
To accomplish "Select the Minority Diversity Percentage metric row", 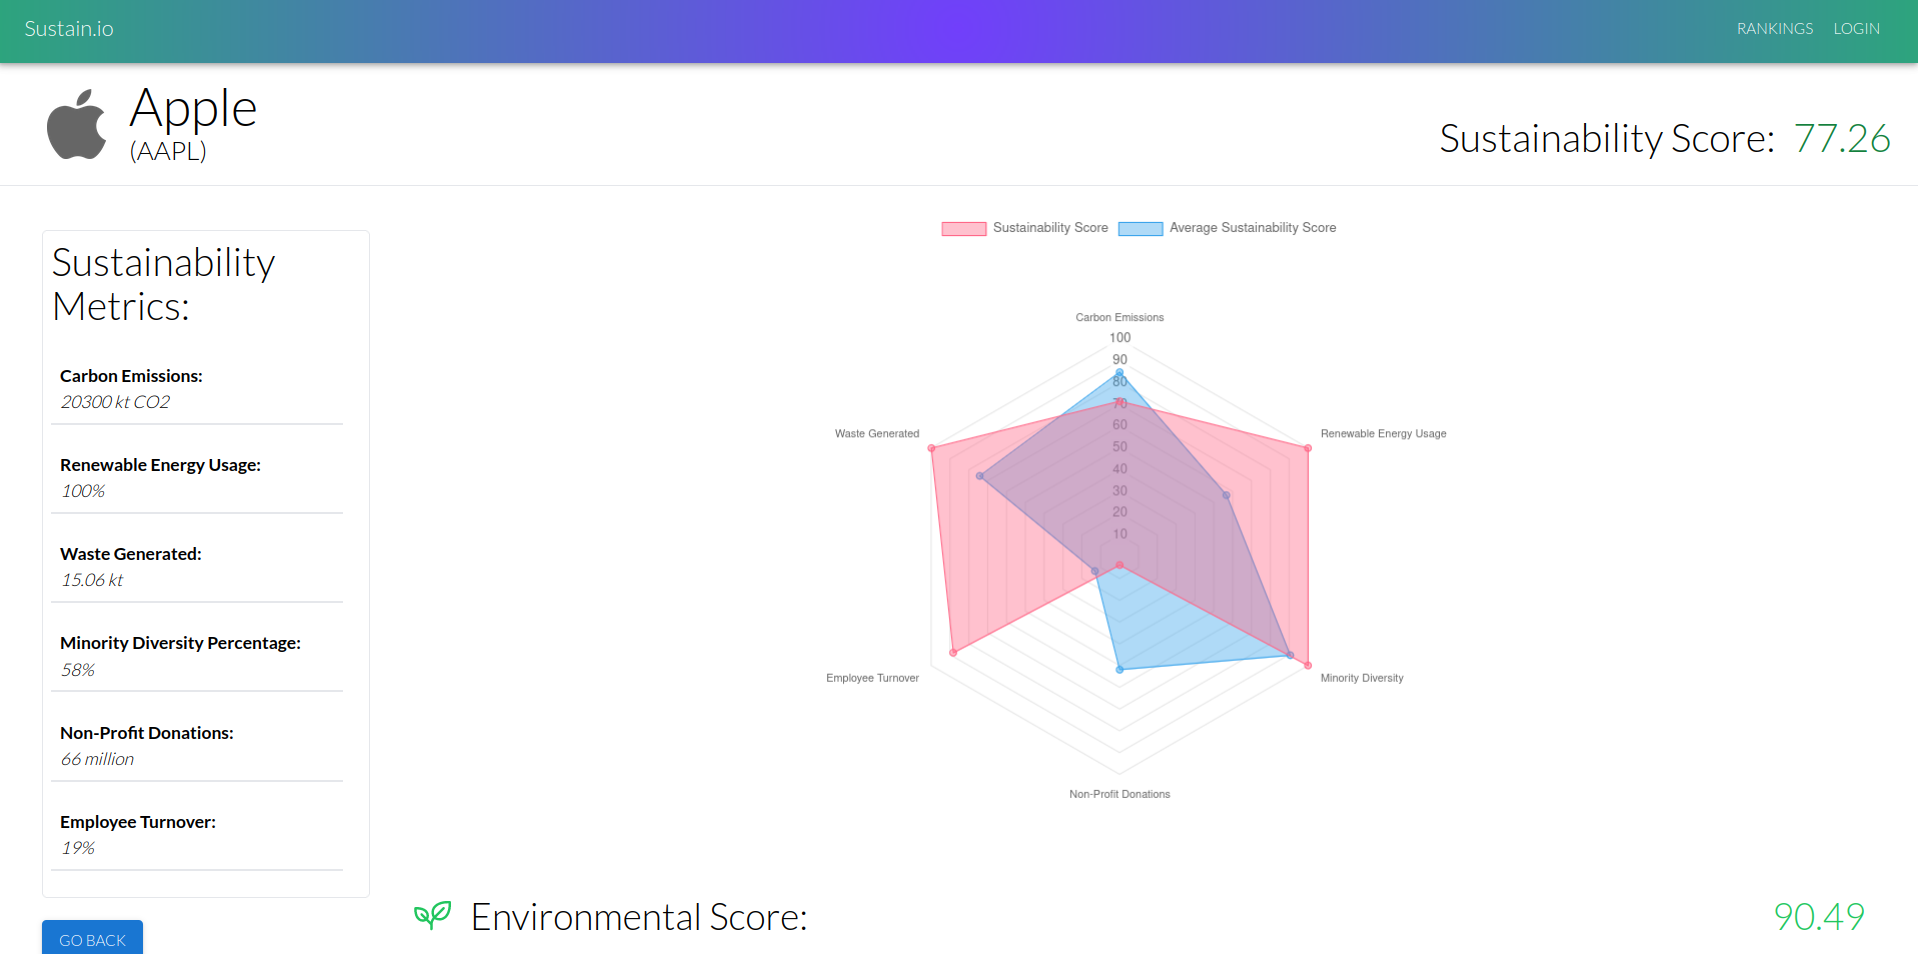I will coord(197,656).
